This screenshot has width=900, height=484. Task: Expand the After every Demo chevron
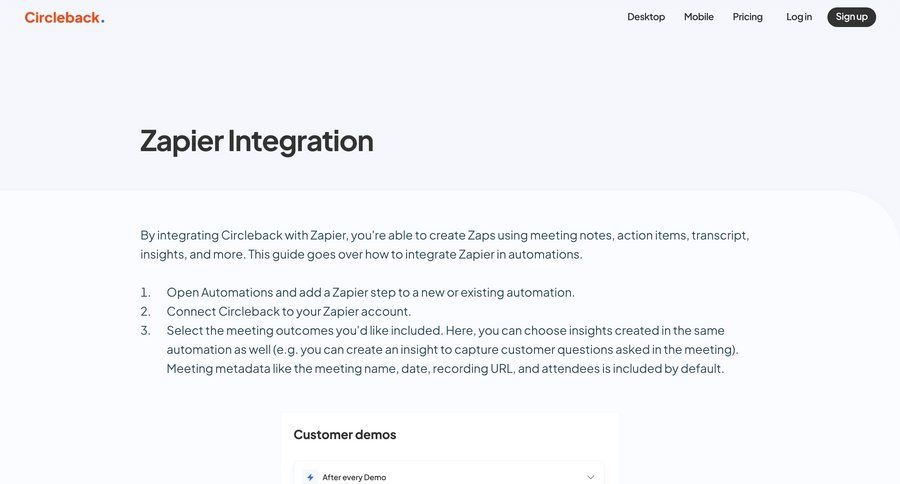[x=590, y=477]
